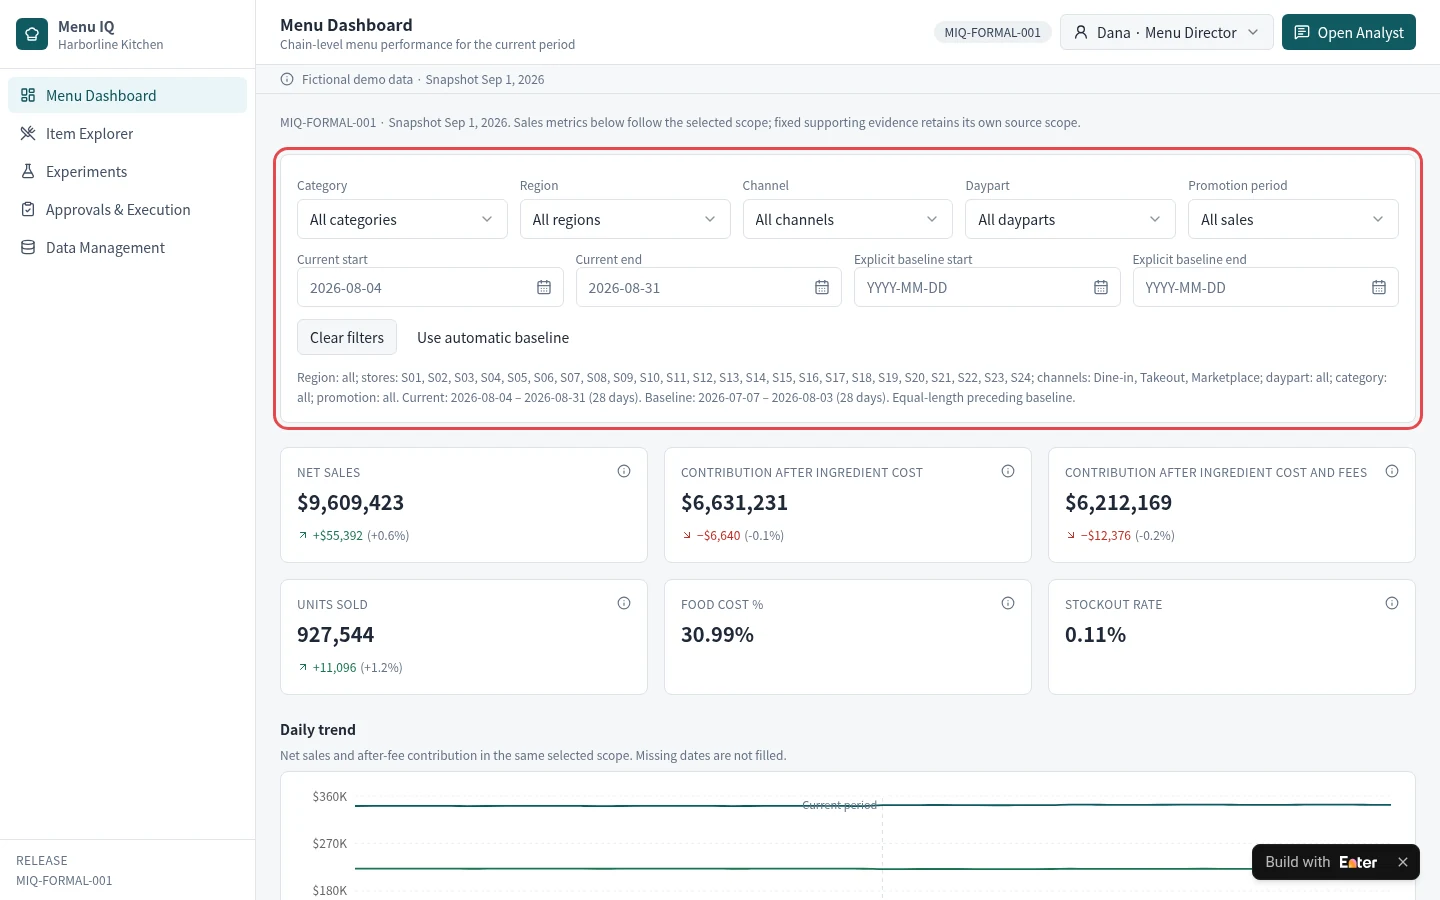The height and width of the screenshot is (900, 1440).
Task: Click the fictional demo data info icon
Action: pyautogui.click(x=287, y=79)
